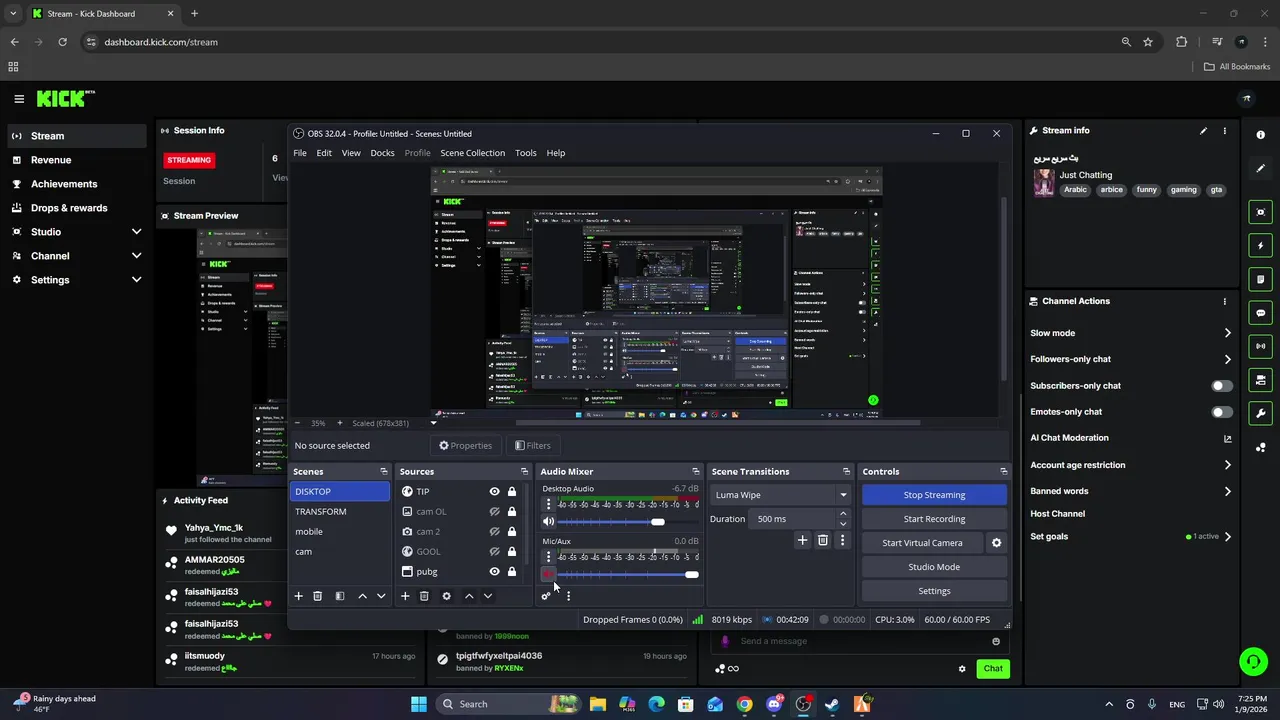1280x720 pixels.
Task: Open chat settings gear icon
Action: click(962, 669)
